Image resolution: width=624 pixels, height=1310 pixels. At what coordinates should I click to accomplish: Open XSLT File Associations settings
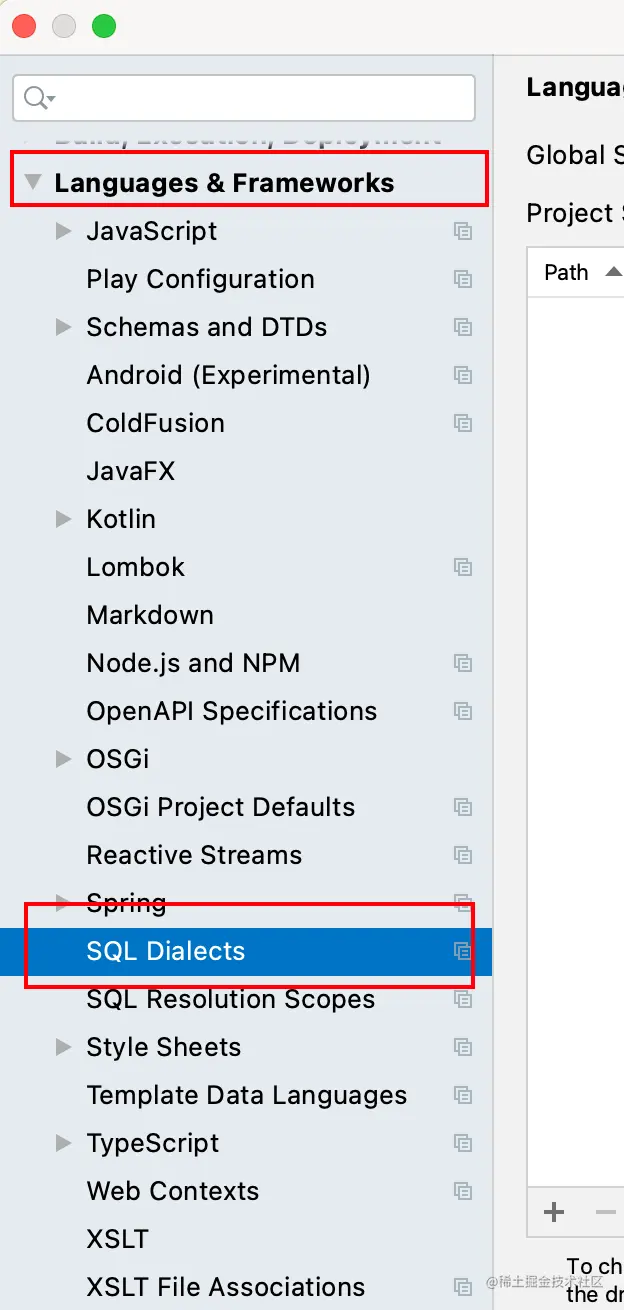pyautogui.click(x=225, y=1287)
